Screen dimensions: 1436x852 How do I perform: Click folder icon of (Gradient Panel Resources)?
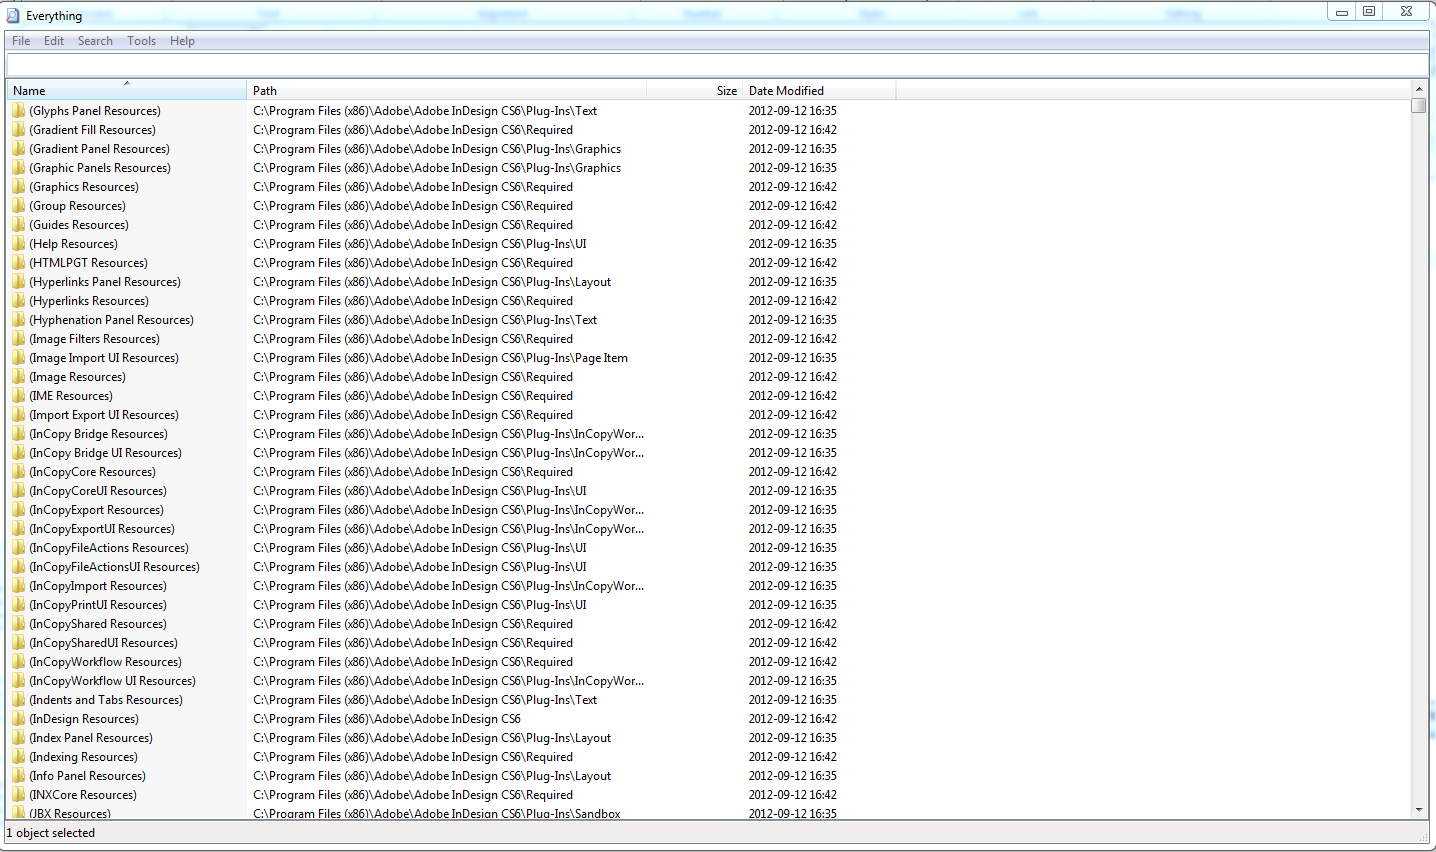pos(19,149)
